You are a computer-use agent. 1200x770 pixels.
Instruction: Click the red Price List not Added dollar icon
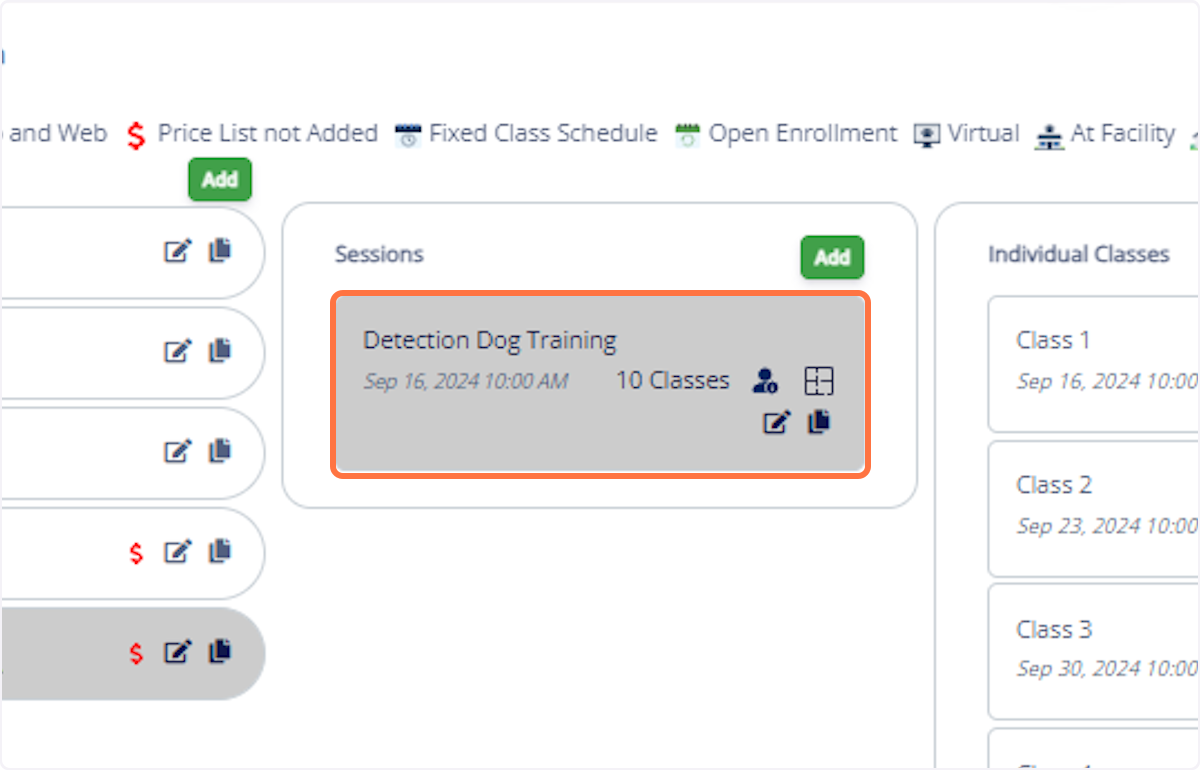pyautogui.click(x=137, y=135)
